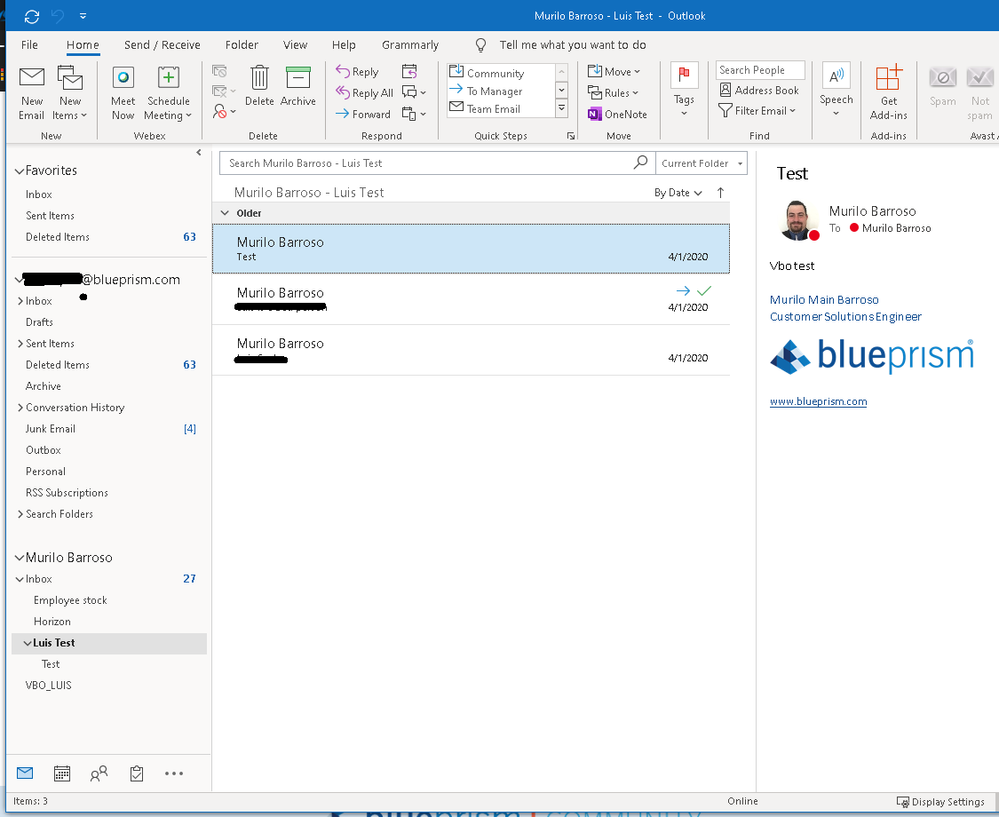Open the Tasks view icon
This screenshot has width=999, height=817.
pos(137,773)
